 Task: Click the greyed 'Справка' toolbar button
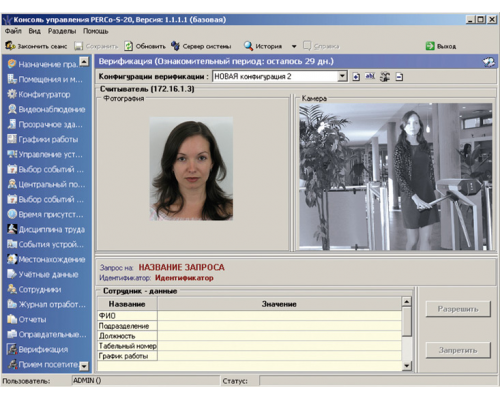coord(321,46)
